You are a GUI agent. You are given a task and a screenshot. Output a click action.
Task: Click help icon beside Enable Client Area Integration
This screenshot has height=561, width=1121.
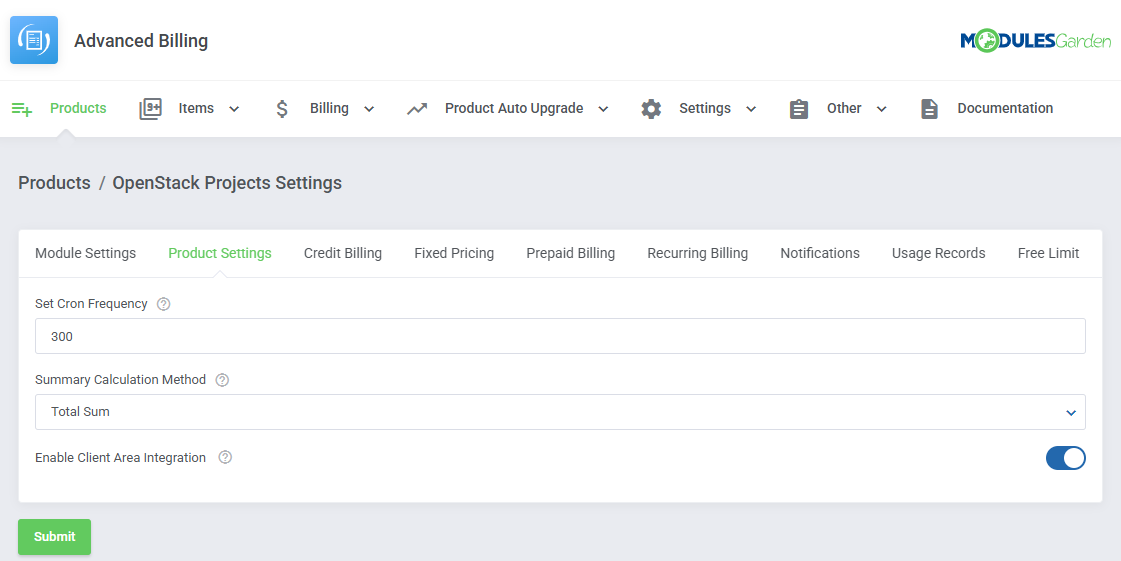[225, 458]
